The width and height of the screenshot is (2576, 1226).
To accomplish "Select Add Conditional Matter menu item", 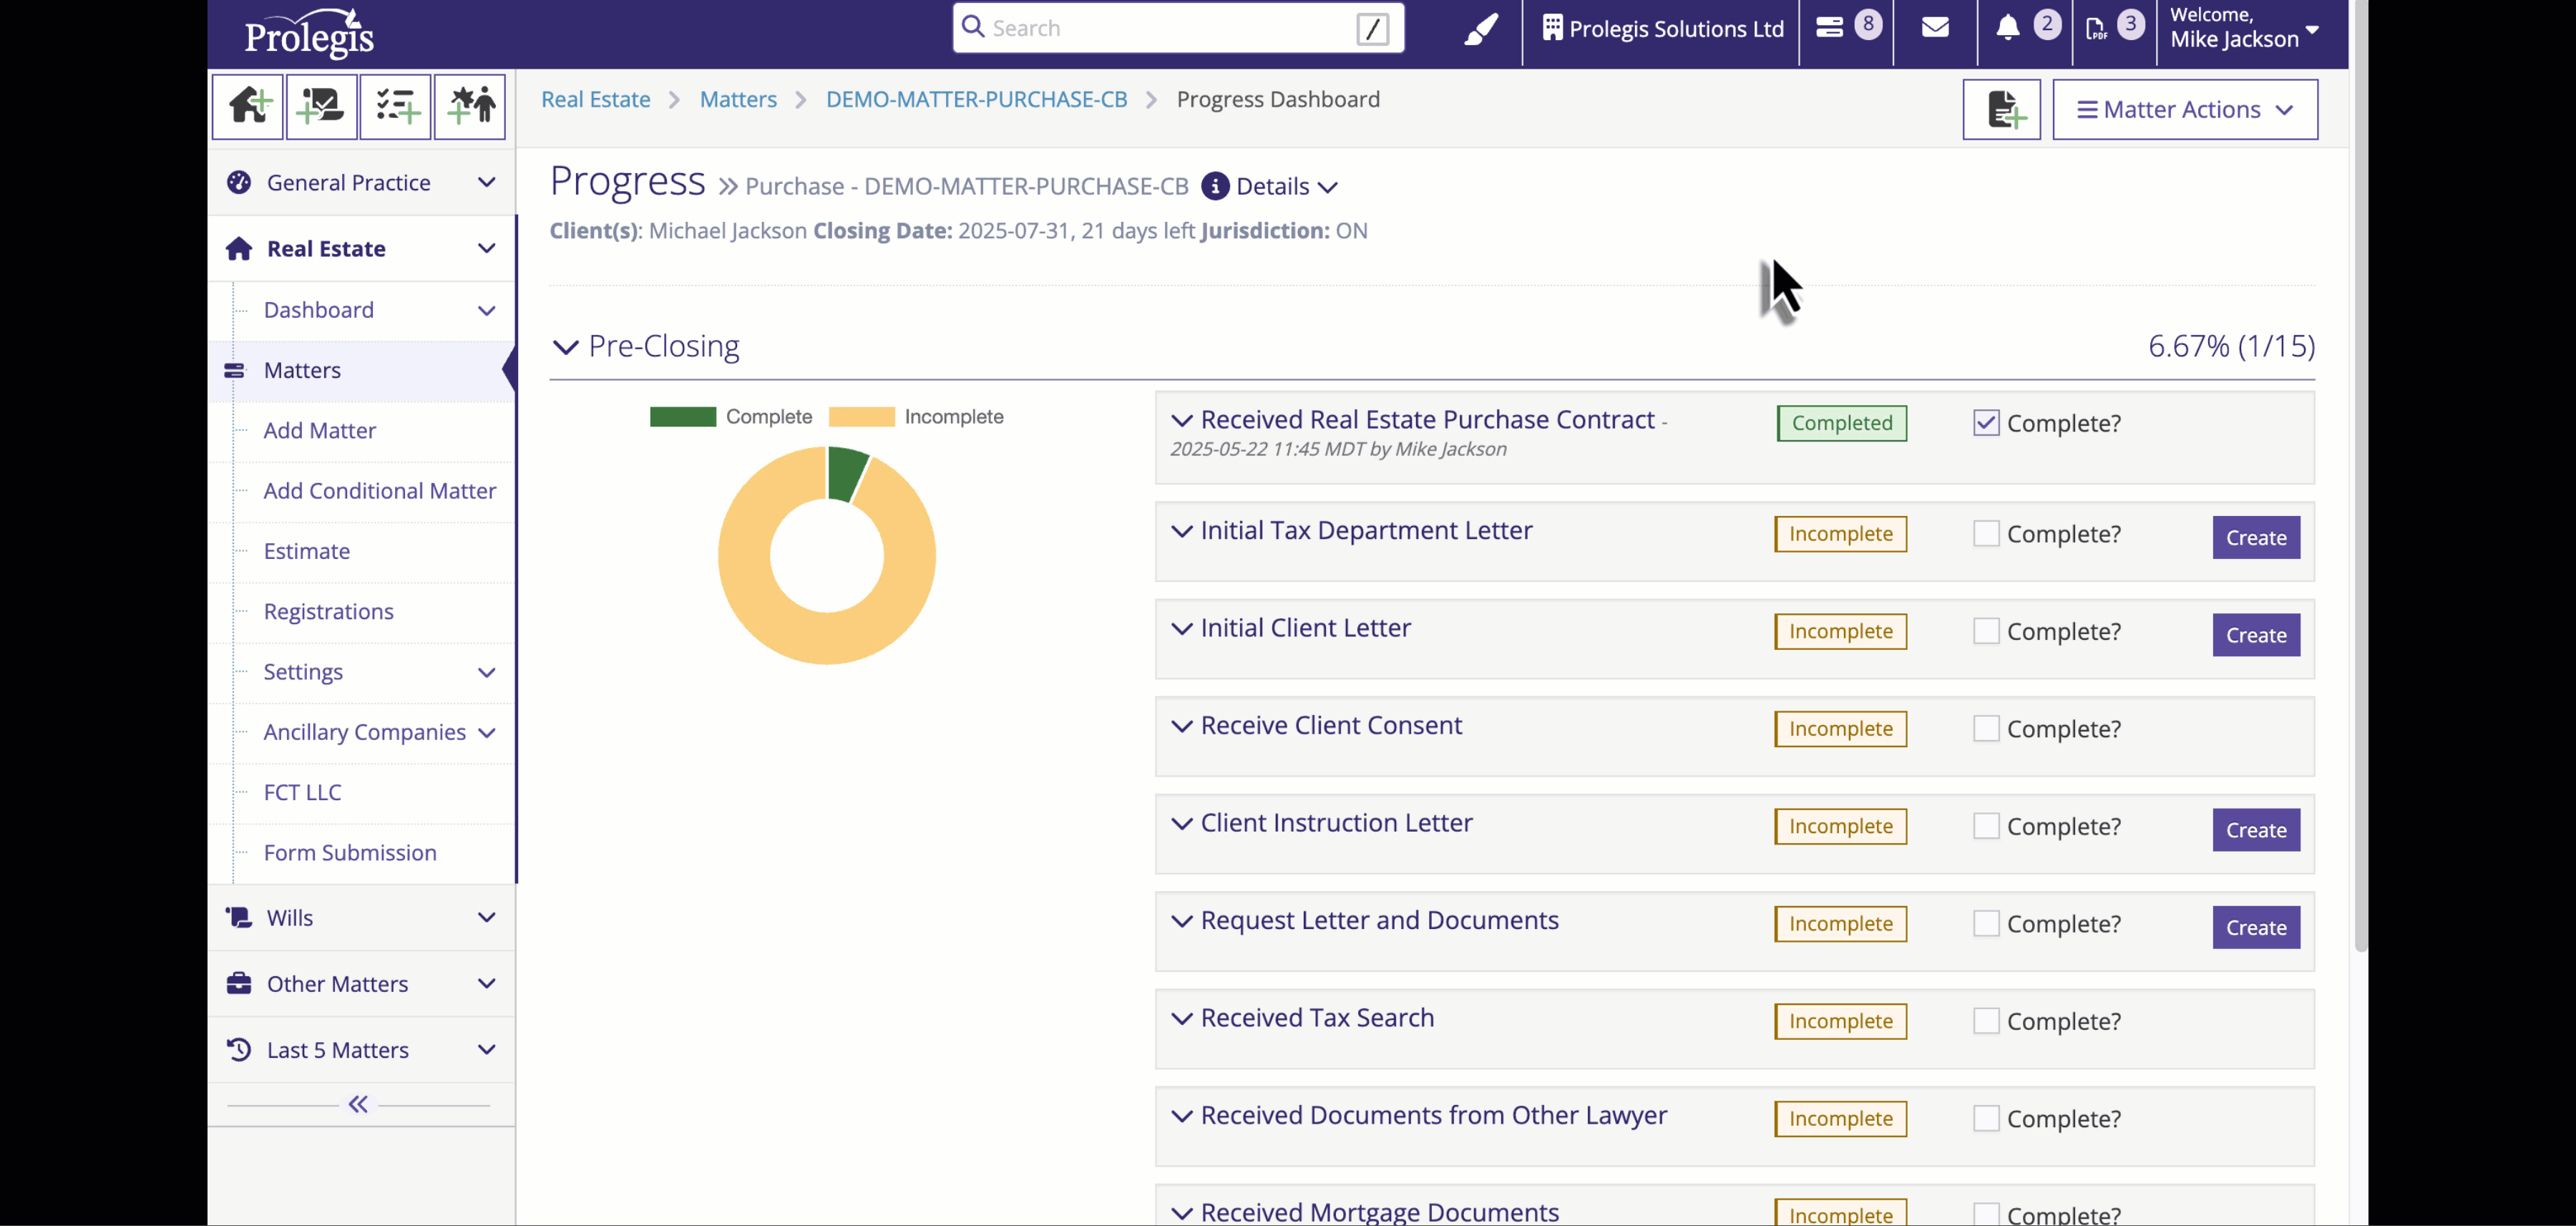I will (379, 491).
